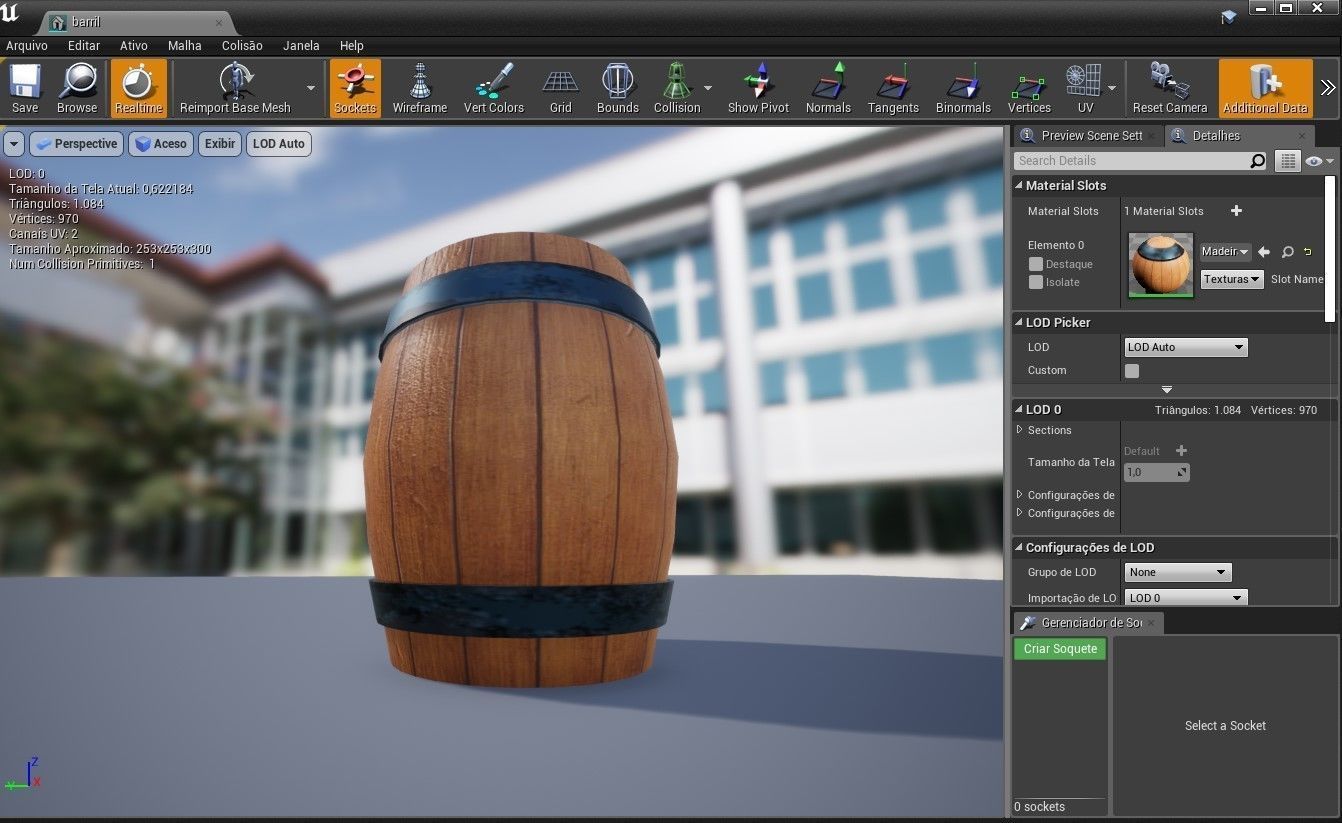Viewport: 1342px width, 823px height.
Task: Select the barril asset tab
Action: 134,22
